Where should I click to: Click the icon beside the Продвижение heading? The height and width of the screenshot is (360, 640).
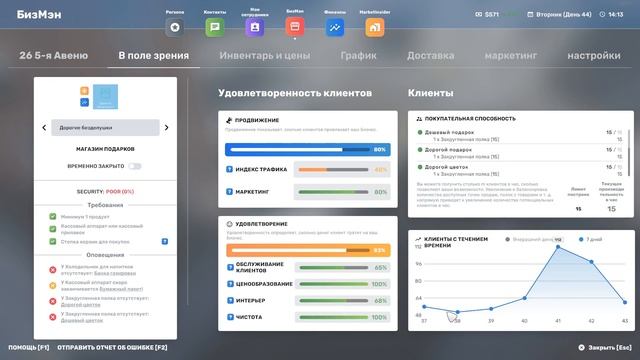(x=229, y=120)
